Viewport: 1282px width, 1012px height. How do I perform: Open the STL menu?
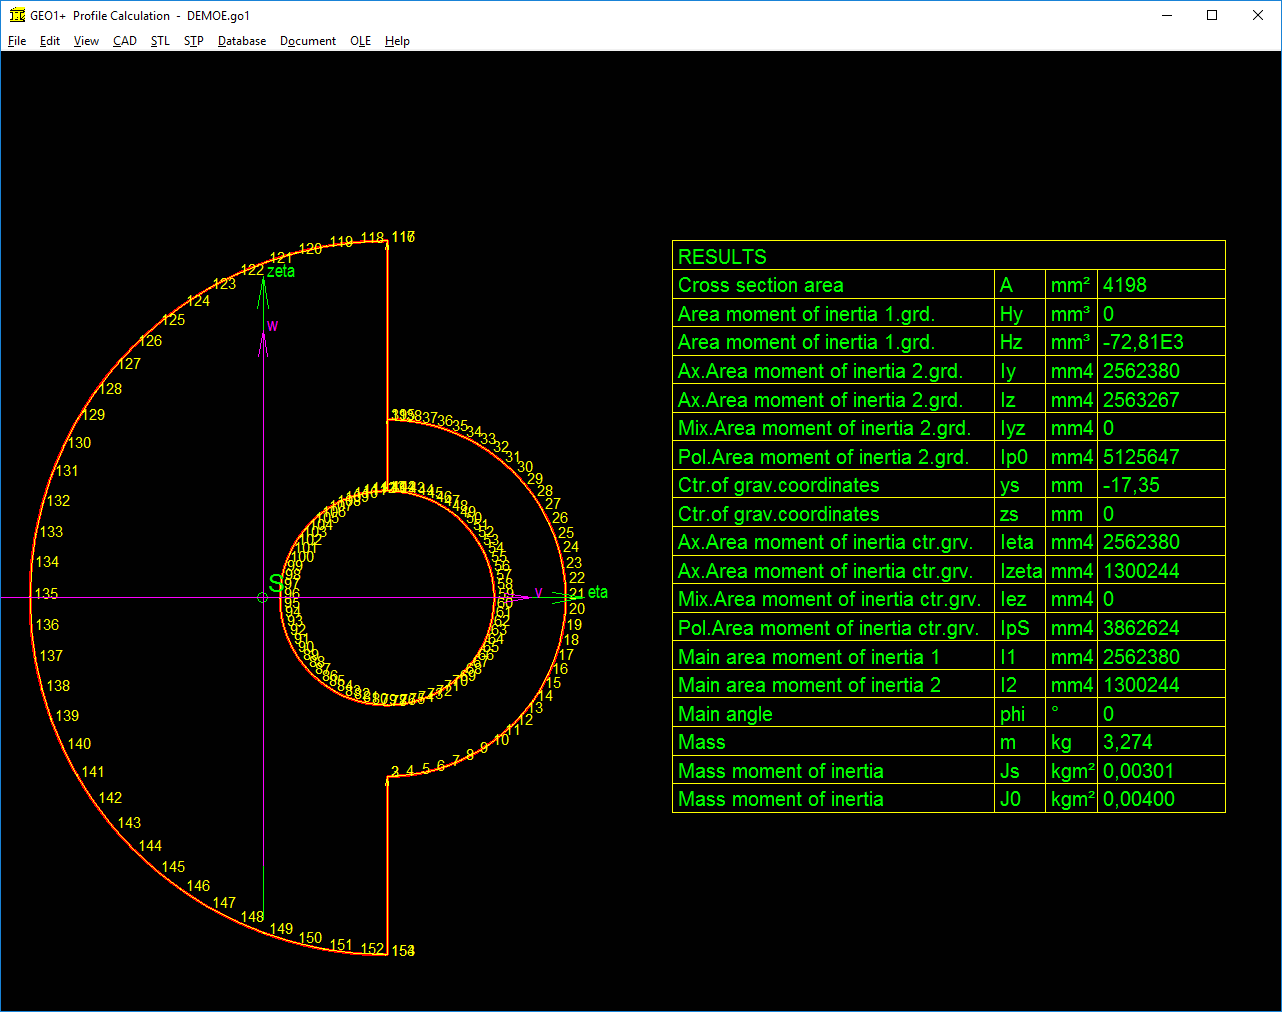(160, 41)
